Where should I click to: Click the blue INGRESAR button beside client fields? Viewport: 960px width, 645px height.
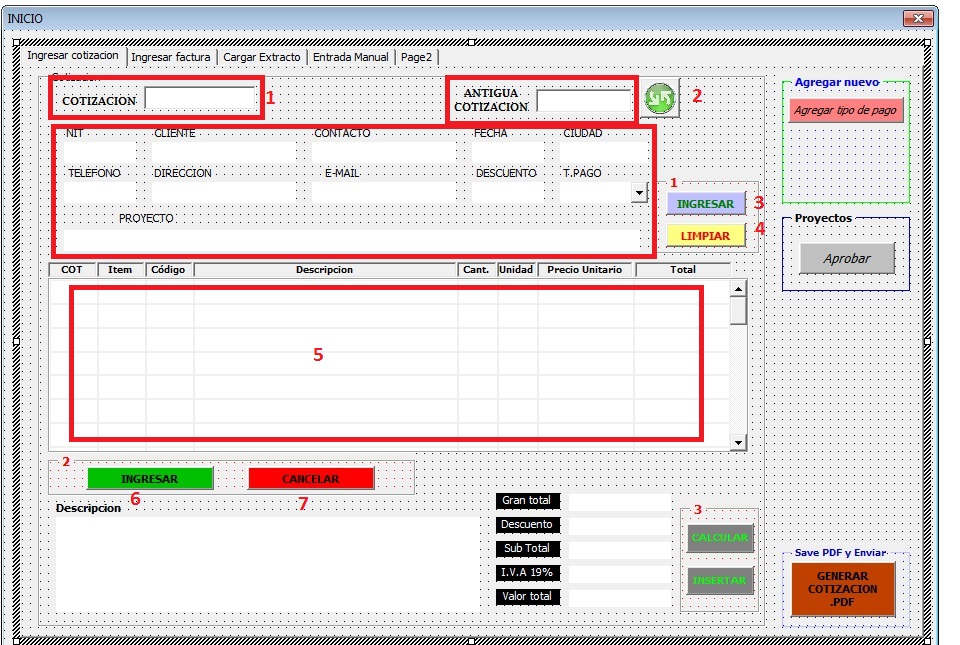[705, 204]
